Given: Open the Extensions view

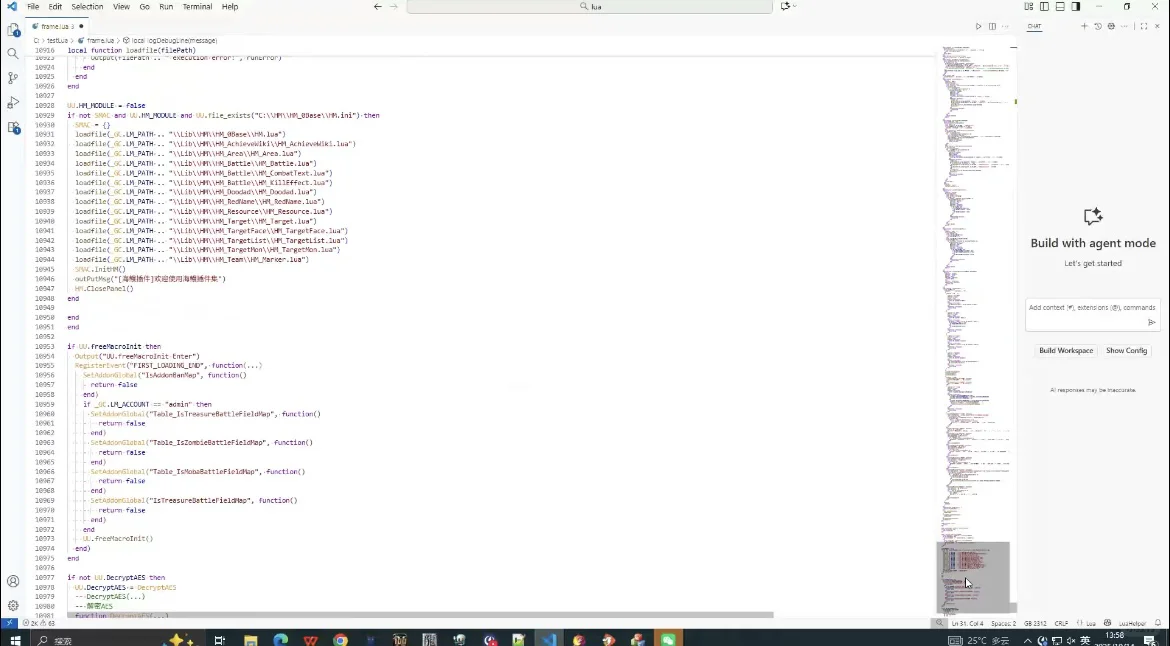Looking at the screenshot, I should click(x=13, y=128).
